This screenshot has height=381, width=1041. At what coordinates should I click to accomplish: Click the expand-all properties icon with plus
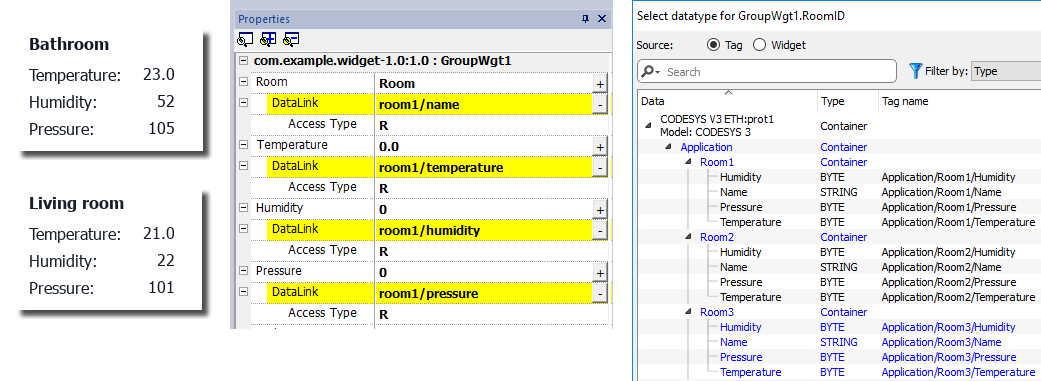[x=268, y=40]
